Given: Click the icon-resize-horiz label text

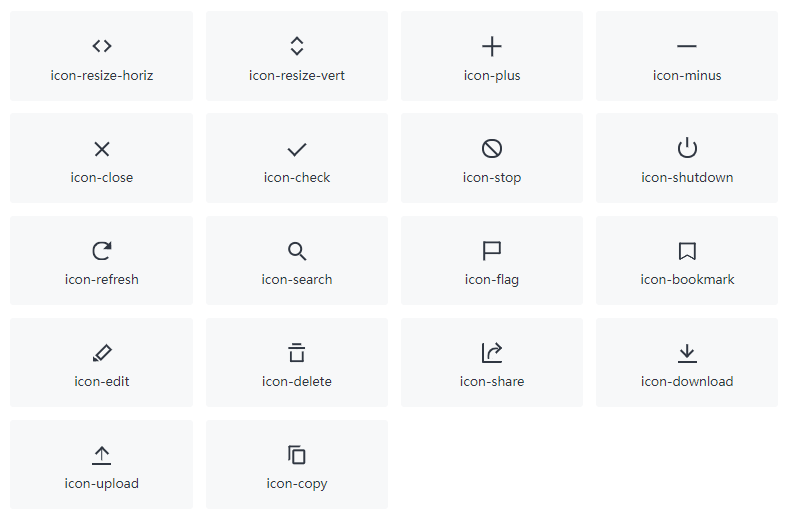Looking at the screenshot, I should [x=101, y=76].
